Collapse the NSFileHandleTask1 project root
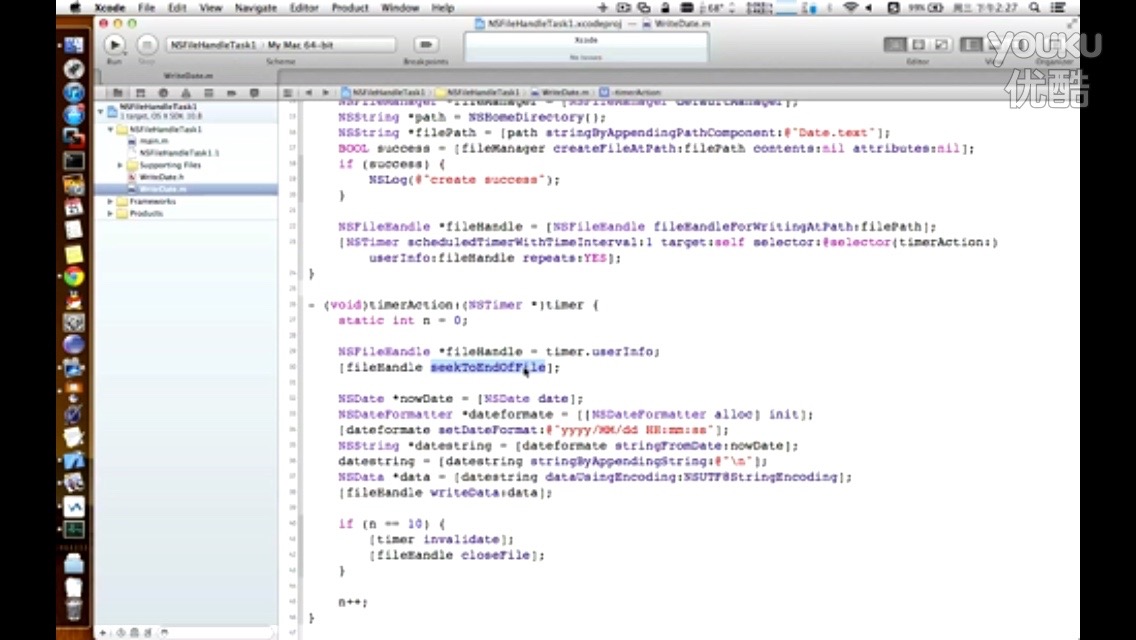1136x640 pixels. [x=101, y=111]
